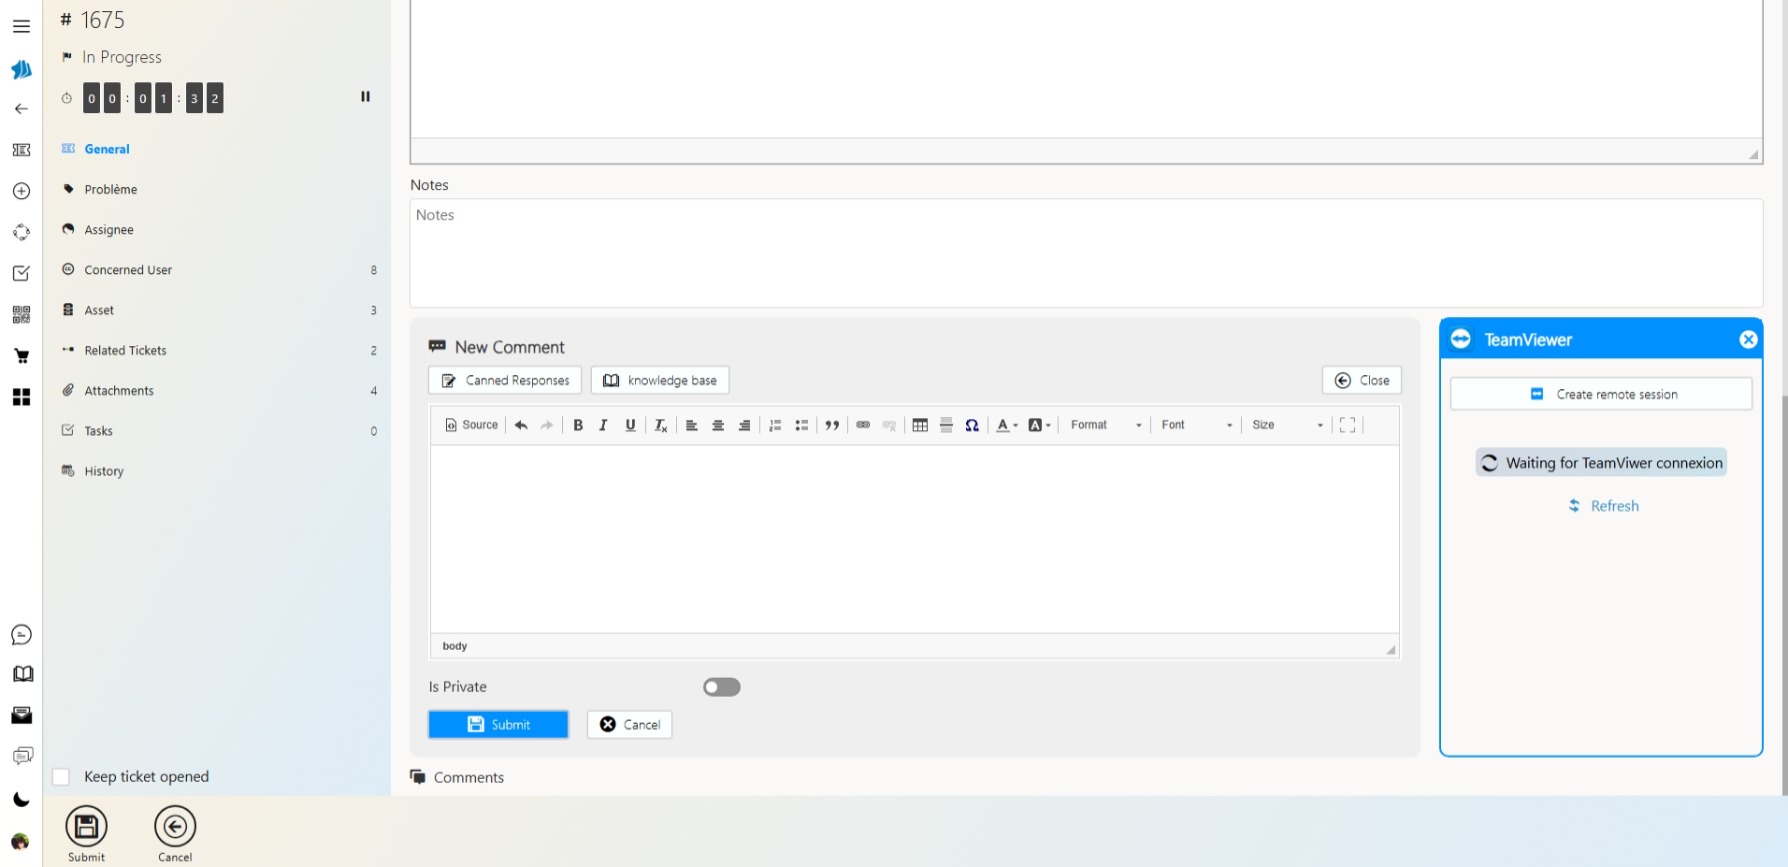Pause the ticket timer
The image size is (1788, 867).
(365, 97)
